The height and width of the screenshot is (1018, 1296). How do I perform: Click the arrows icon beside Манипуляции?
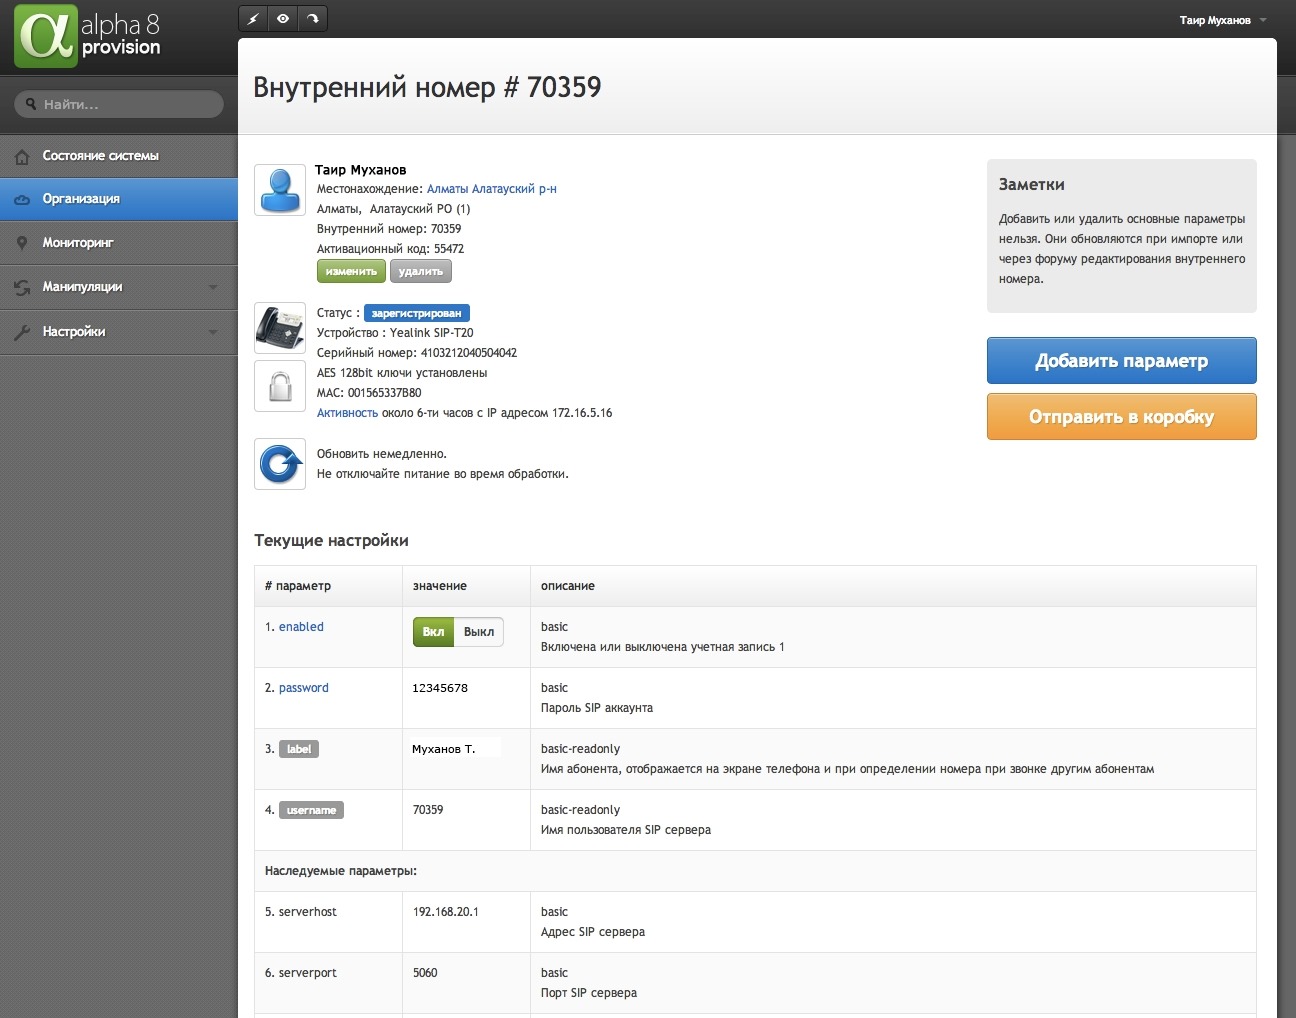(x=22, y=288)
